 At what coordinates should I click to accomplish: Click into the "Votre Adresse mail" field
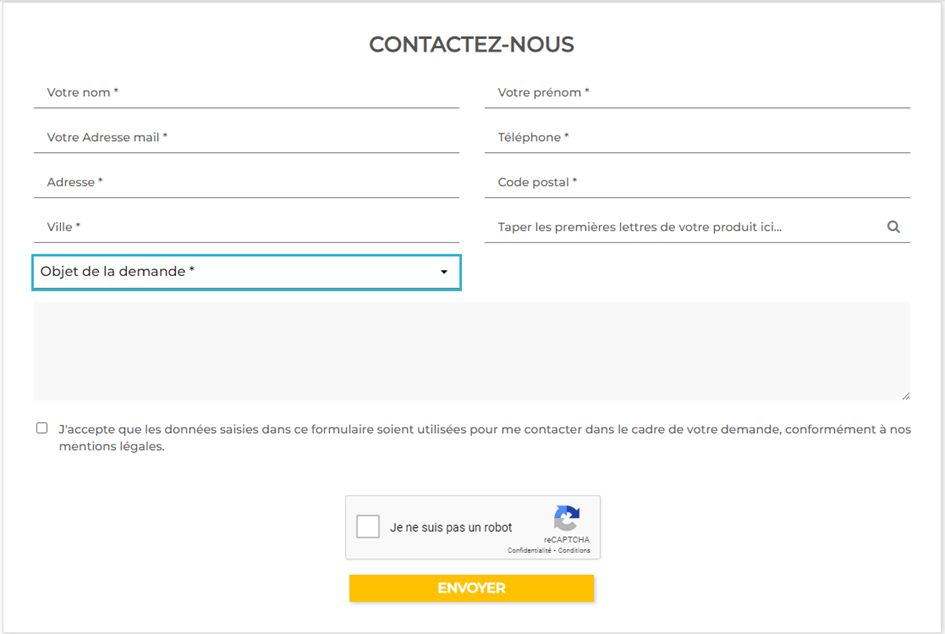[x=246, y=137]
